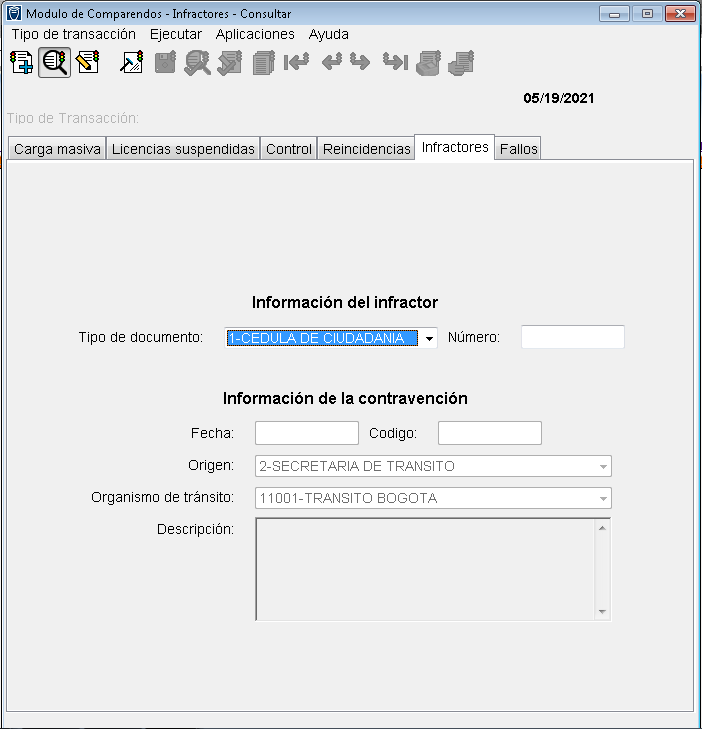The image size is (702, 729).
Task: Click the first record navigation arrow icon
Action: pyautogui.click(x=297, y=62)
